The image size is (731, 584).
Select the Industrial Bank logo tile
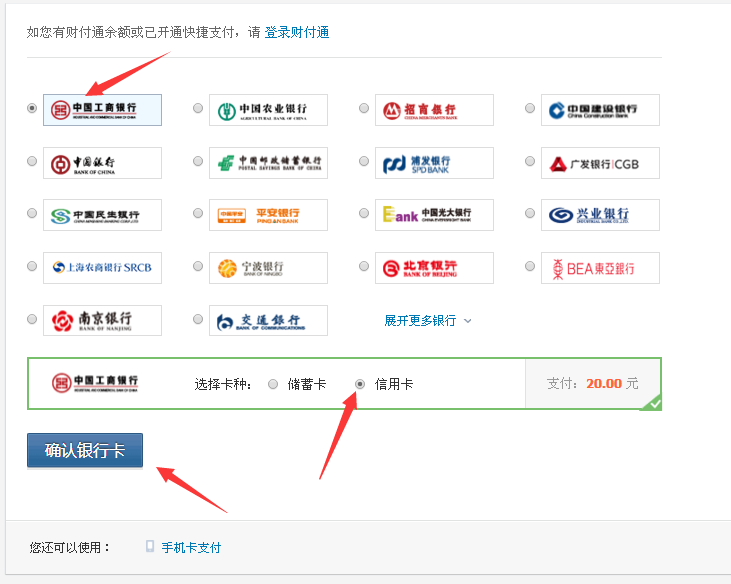[x=600, y=215]
